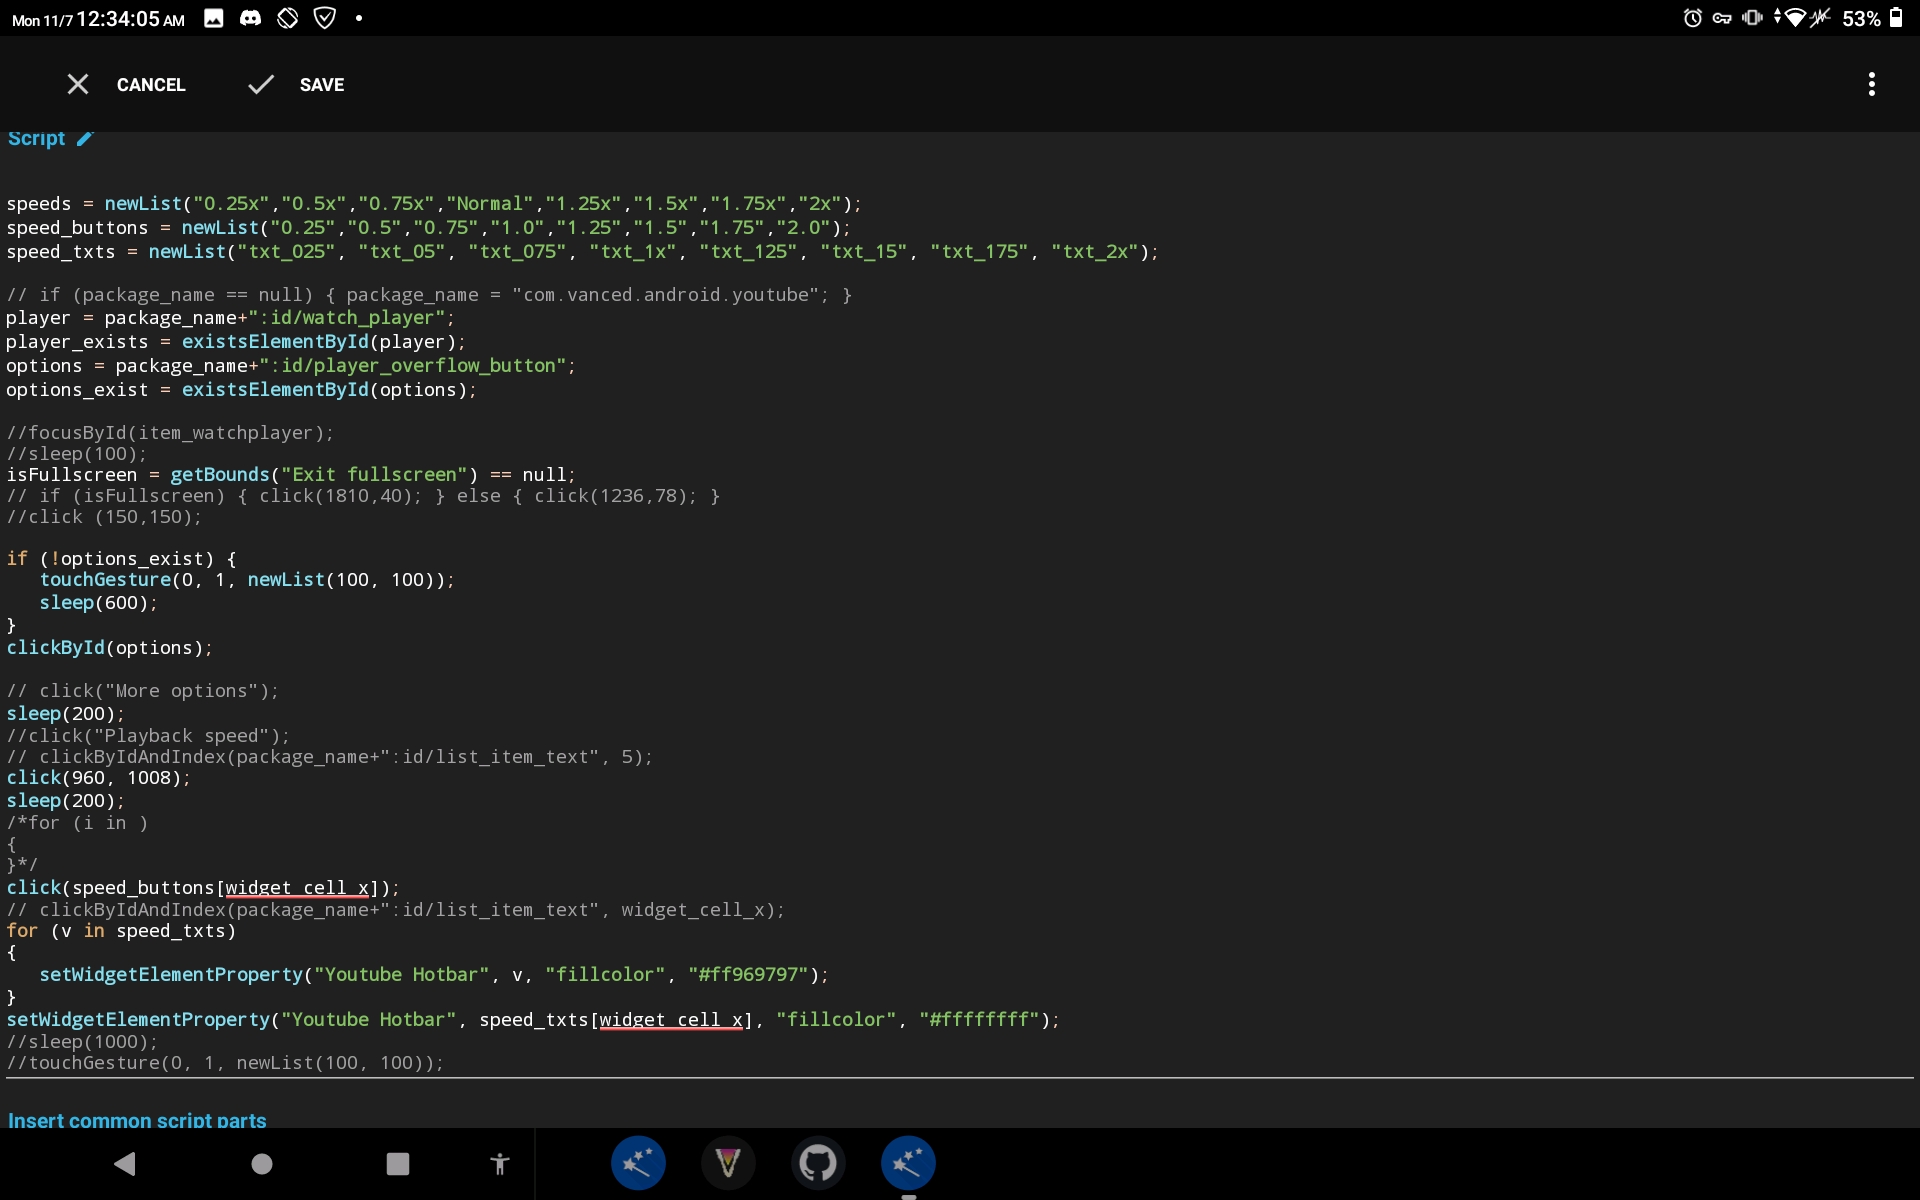
Task: Tap the Discord notification icon
Action: click(250, 17)
